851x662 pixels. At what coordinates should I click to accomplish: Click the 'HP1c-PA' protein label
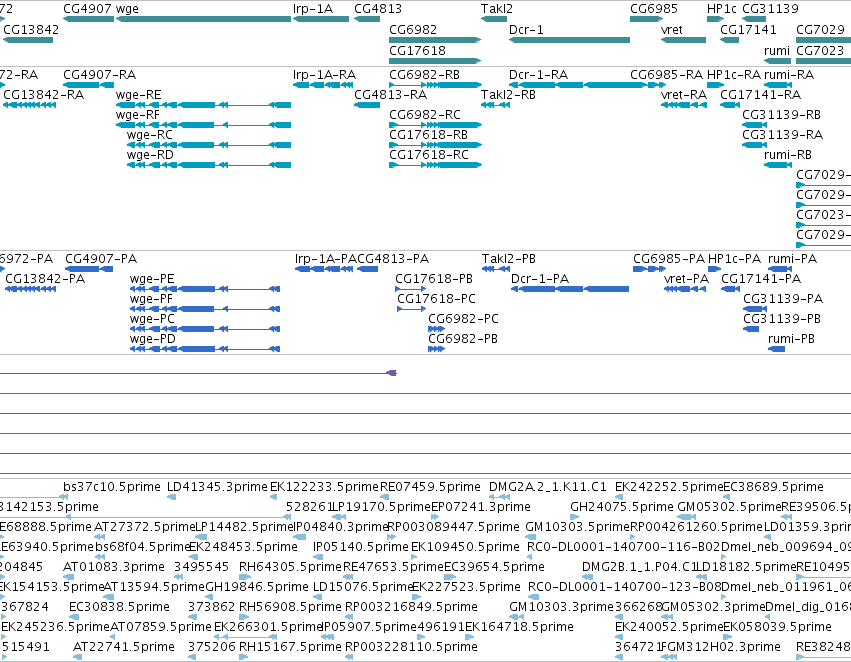coord(734,259)
